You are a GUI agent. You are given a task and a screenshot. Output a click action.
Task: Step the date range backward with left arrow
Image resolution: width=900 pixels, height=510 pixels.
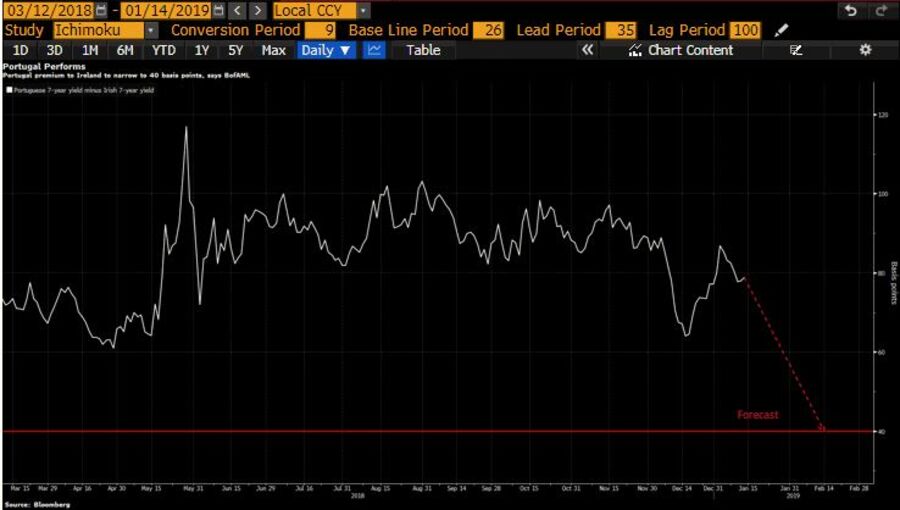pos(237,10)
